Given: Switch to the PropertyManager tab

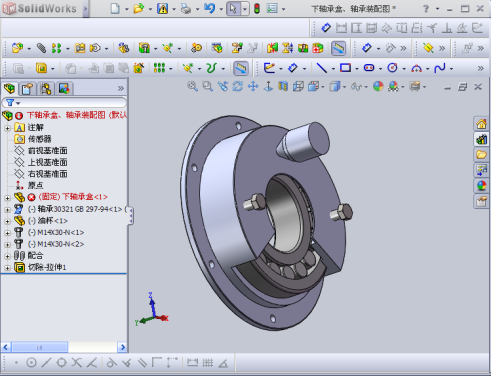Looking at the screenshot, I should (x=28, y=89).
